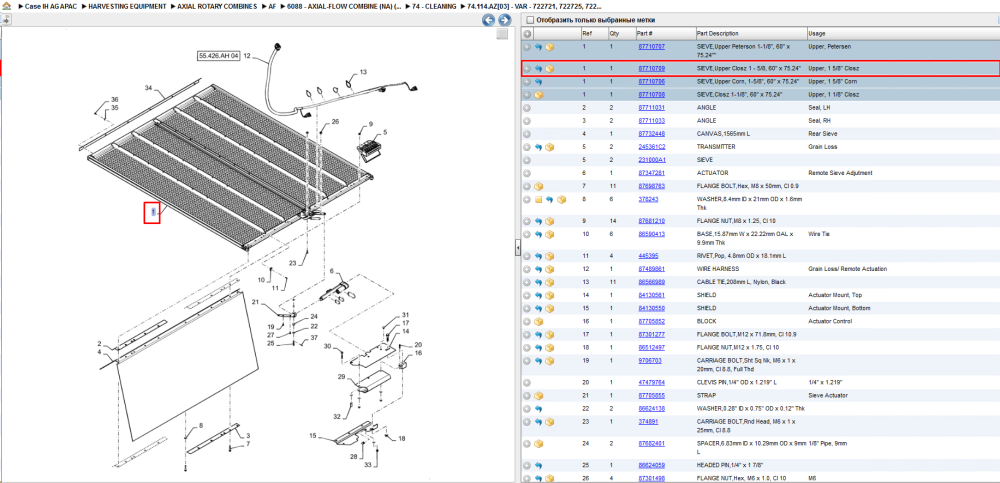The height and width of the screenshot is (483, 1000).
Task: Click the box icon for FLANGE NUT 87681210
Action: click(x=549, y=221)
